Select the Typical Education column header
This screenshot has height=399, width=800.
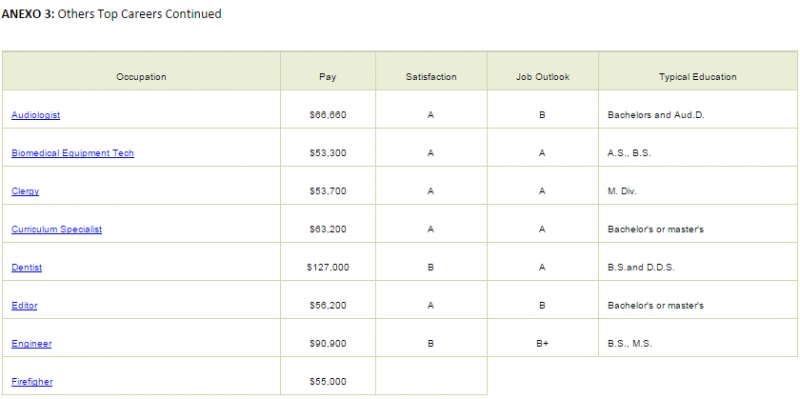point(697,71)
